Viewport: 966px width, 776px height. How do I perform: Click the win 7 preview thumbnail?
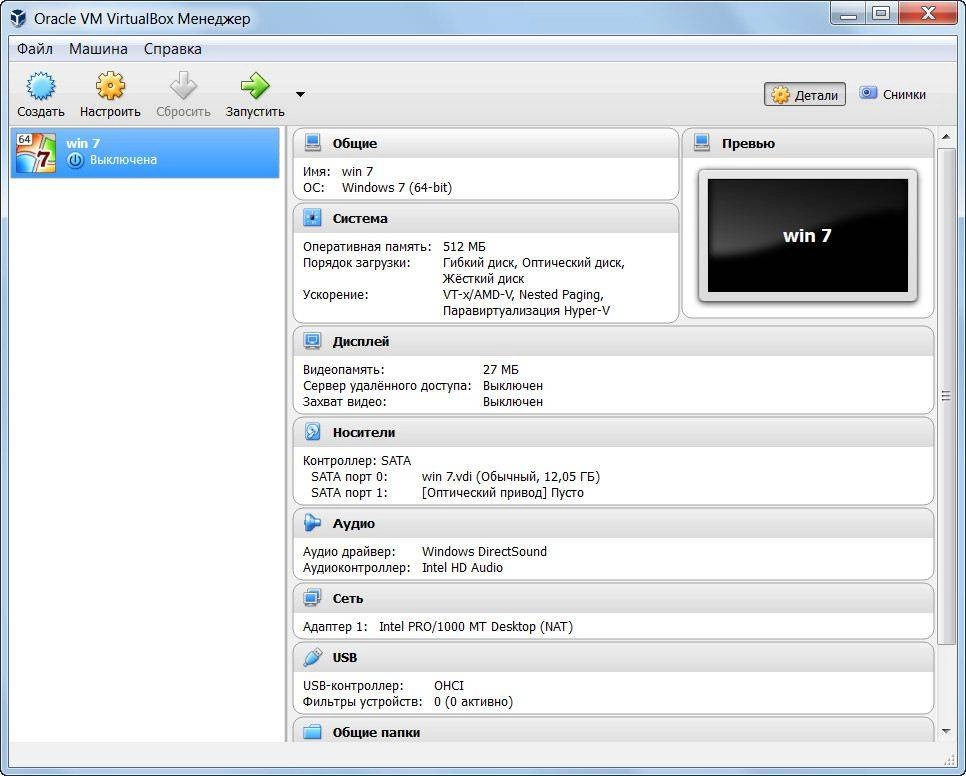(x=808, y=236)
